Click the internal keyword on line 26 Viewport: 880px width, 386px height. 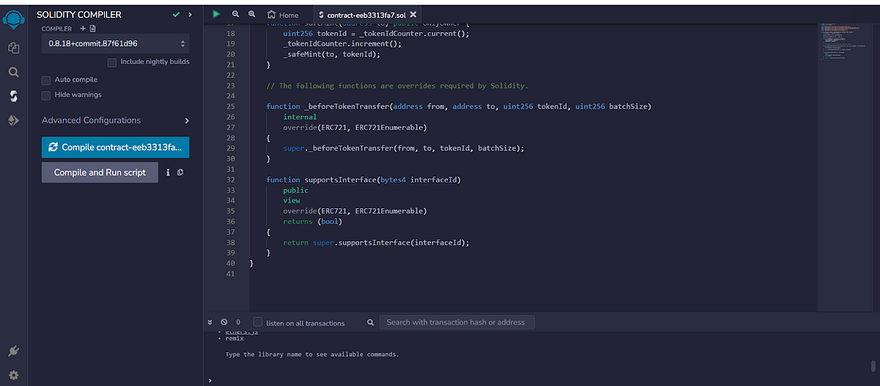[x=300, y=117]
